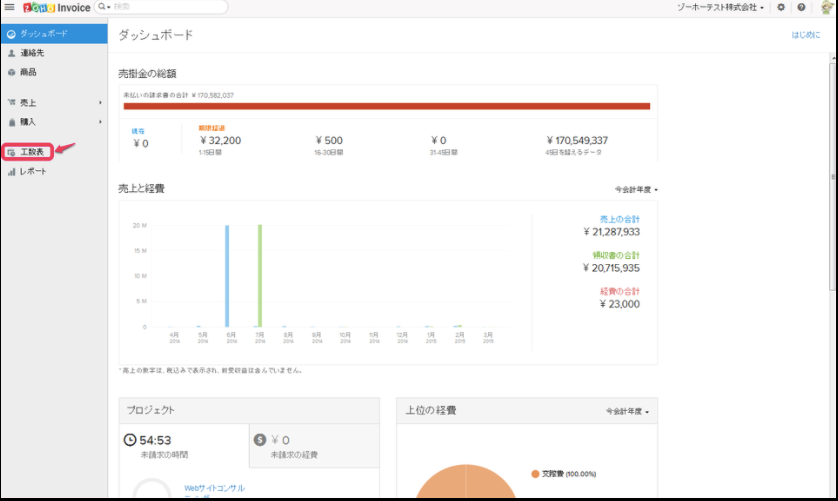838x501 pixels.
Task: Click the ¥20,715,935 receipts total
Action: [611, 268]
